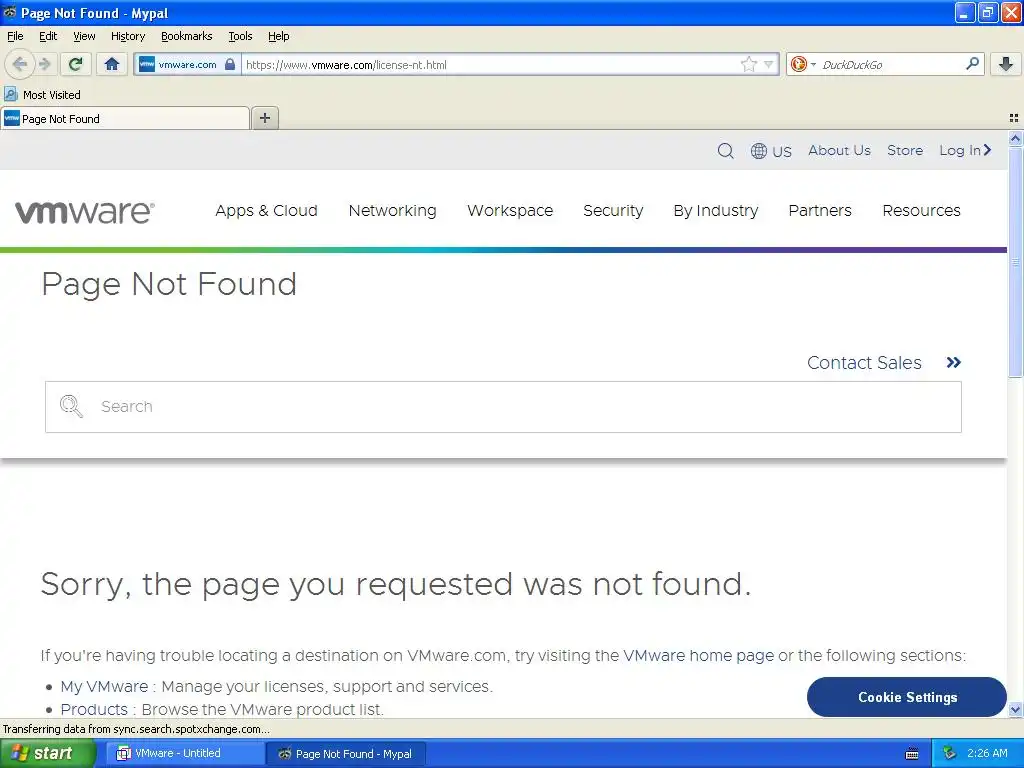Image resolution: width=1024 pixels, height=768 pixels.
Task: Open the browser Home icon
Action: 112,64
